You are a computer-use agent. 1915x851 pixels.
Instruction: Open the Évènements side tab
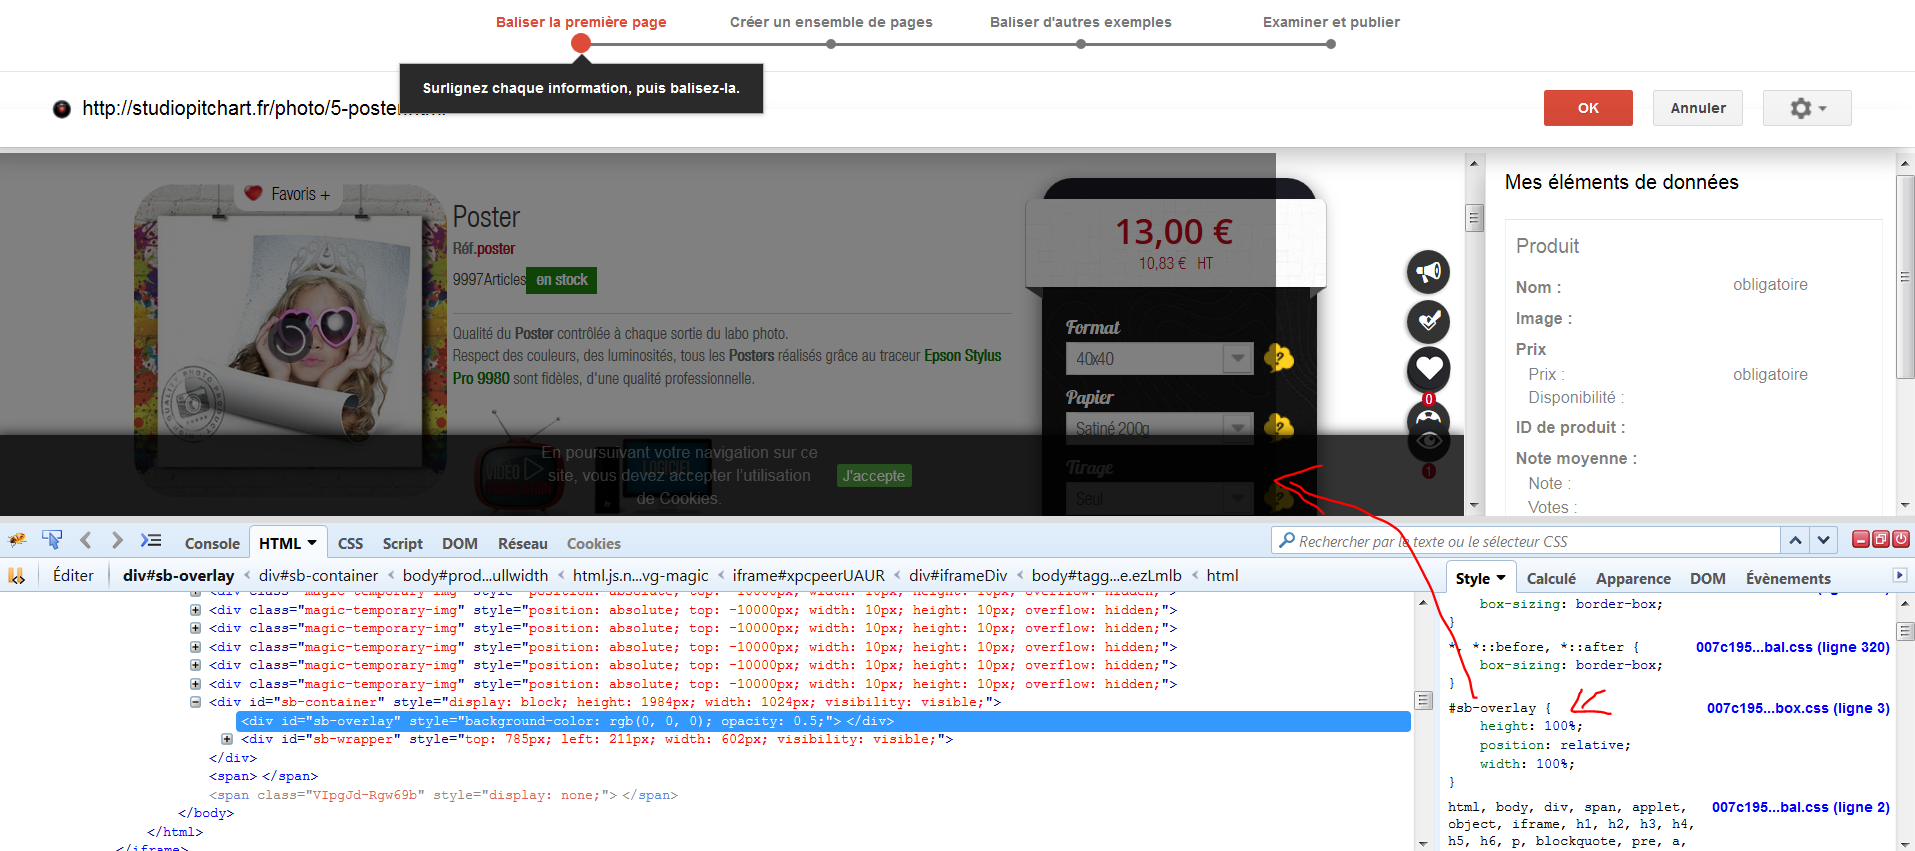point(1788,578)
